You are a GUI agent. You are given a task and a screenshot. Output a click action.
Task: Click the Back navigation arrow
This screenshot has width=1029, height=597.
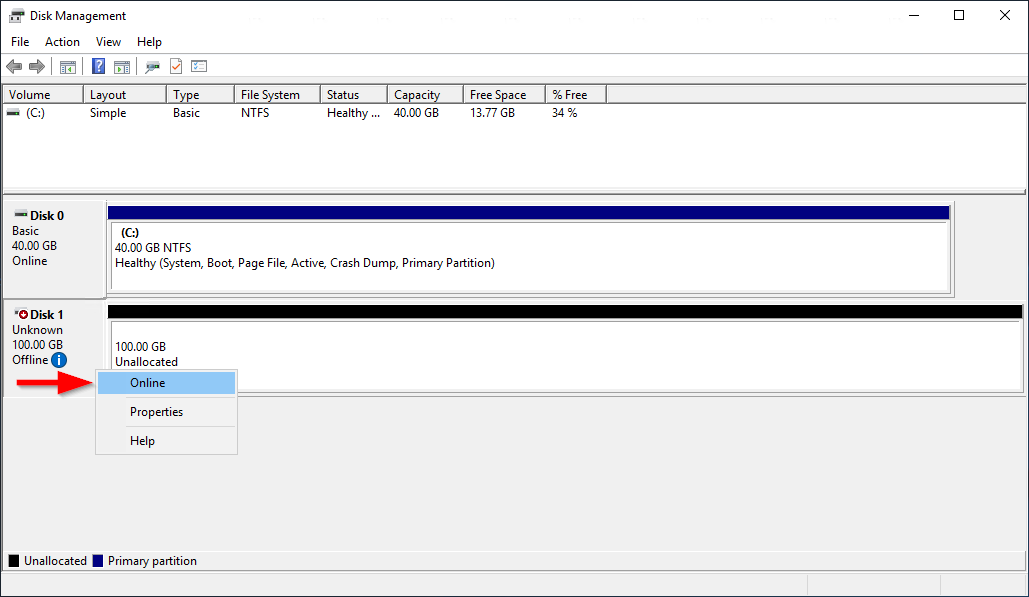coord(13,66)
